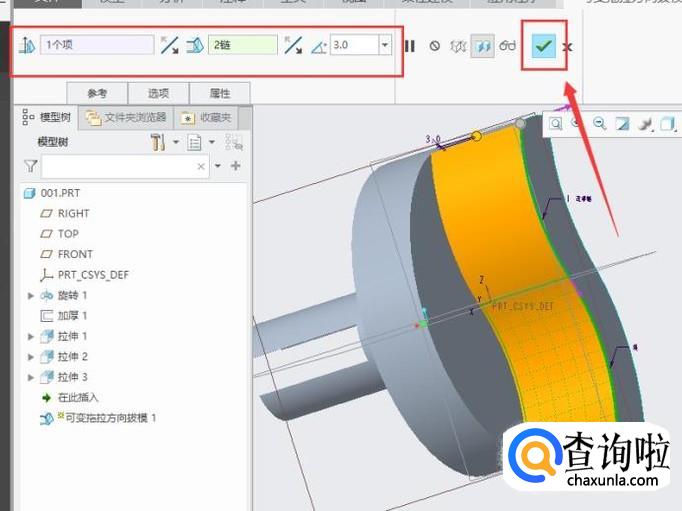Cancel the feature with X button

pyautogui.click(x=567, y=47)
